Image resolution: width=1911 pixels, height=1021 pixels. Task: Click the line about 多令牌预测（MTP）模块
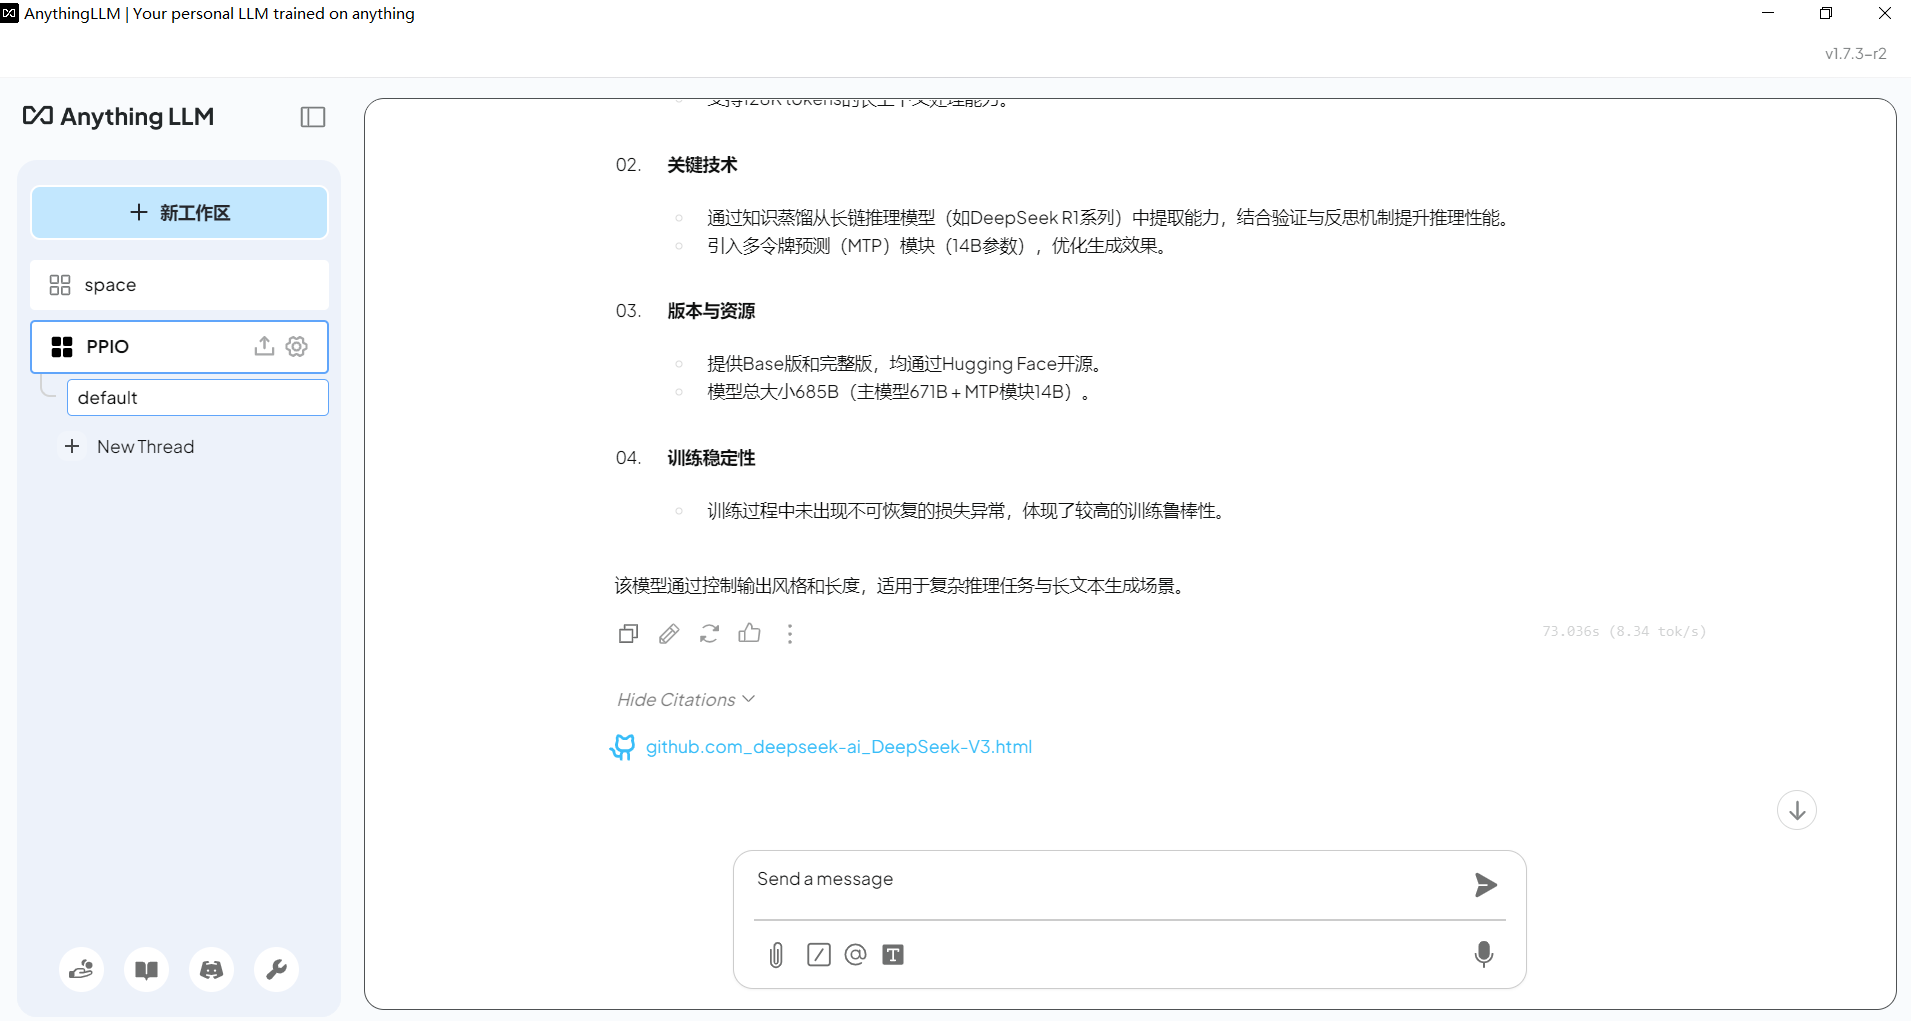937,246
